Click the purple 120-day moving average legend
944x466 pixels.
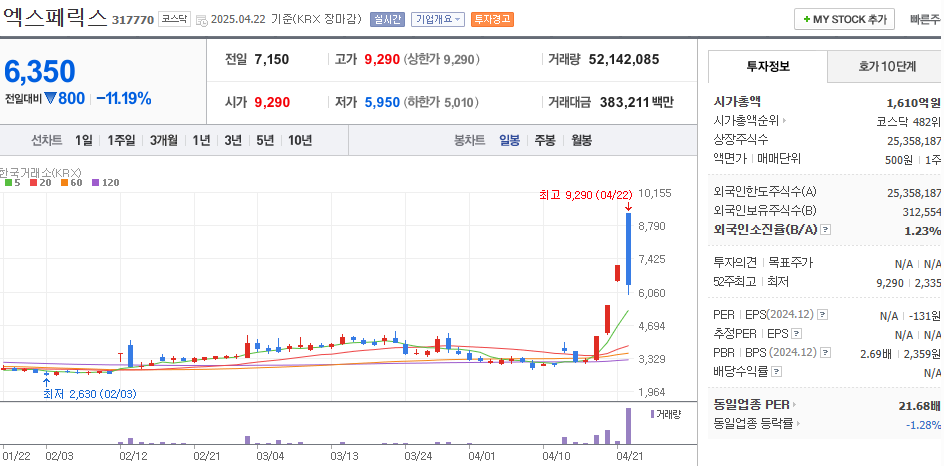coord(105,182)
